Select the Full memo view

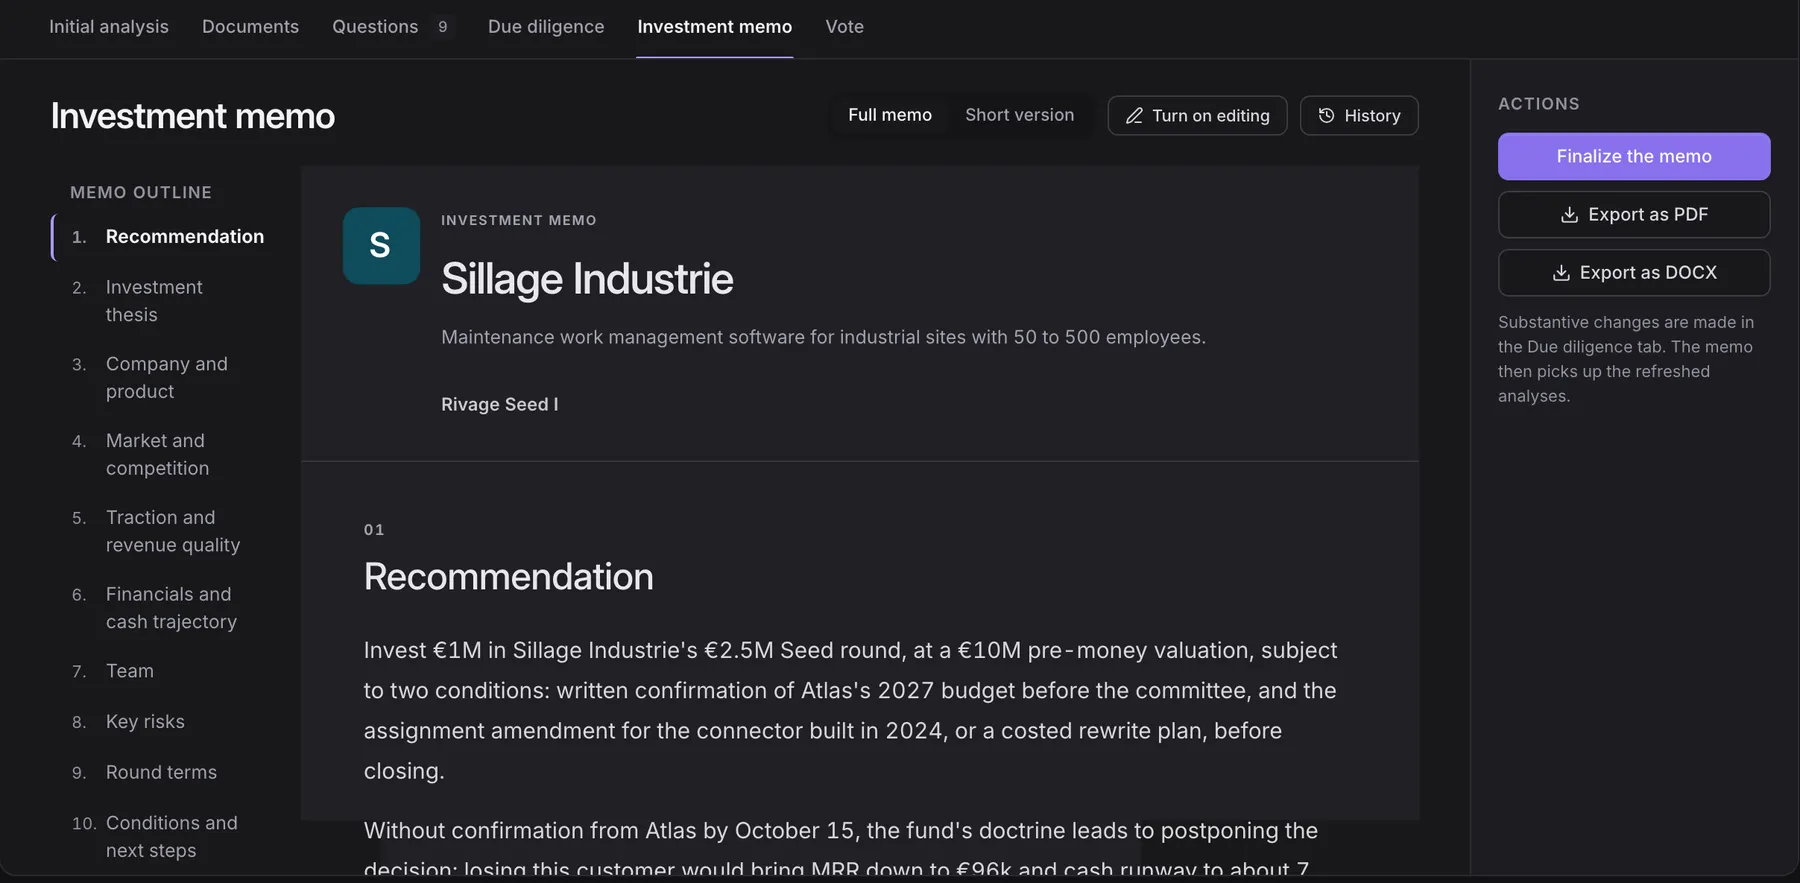pos(890,115)
